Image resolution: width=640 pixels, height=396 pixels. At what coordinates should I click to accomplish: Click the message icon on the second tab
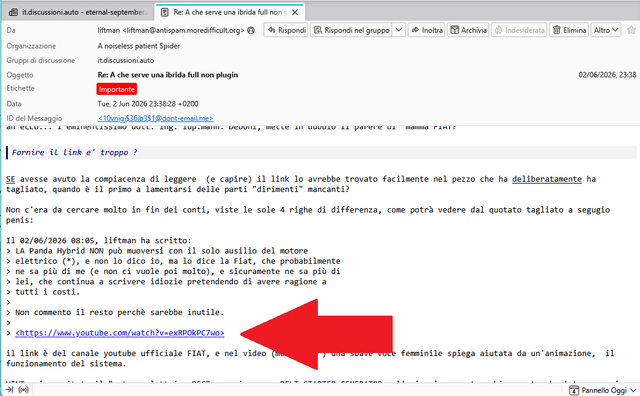pos(164,12)
